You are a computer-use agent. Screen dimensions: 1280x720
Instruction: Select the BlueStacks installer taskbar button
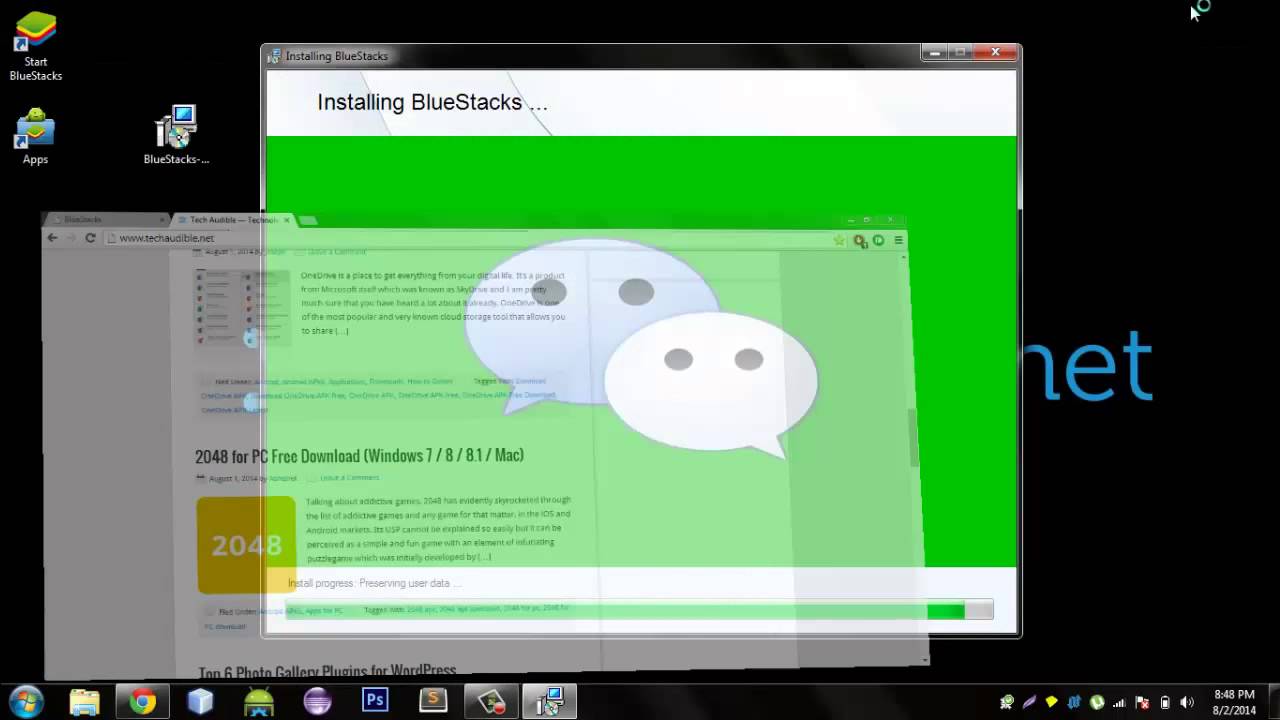549,701
